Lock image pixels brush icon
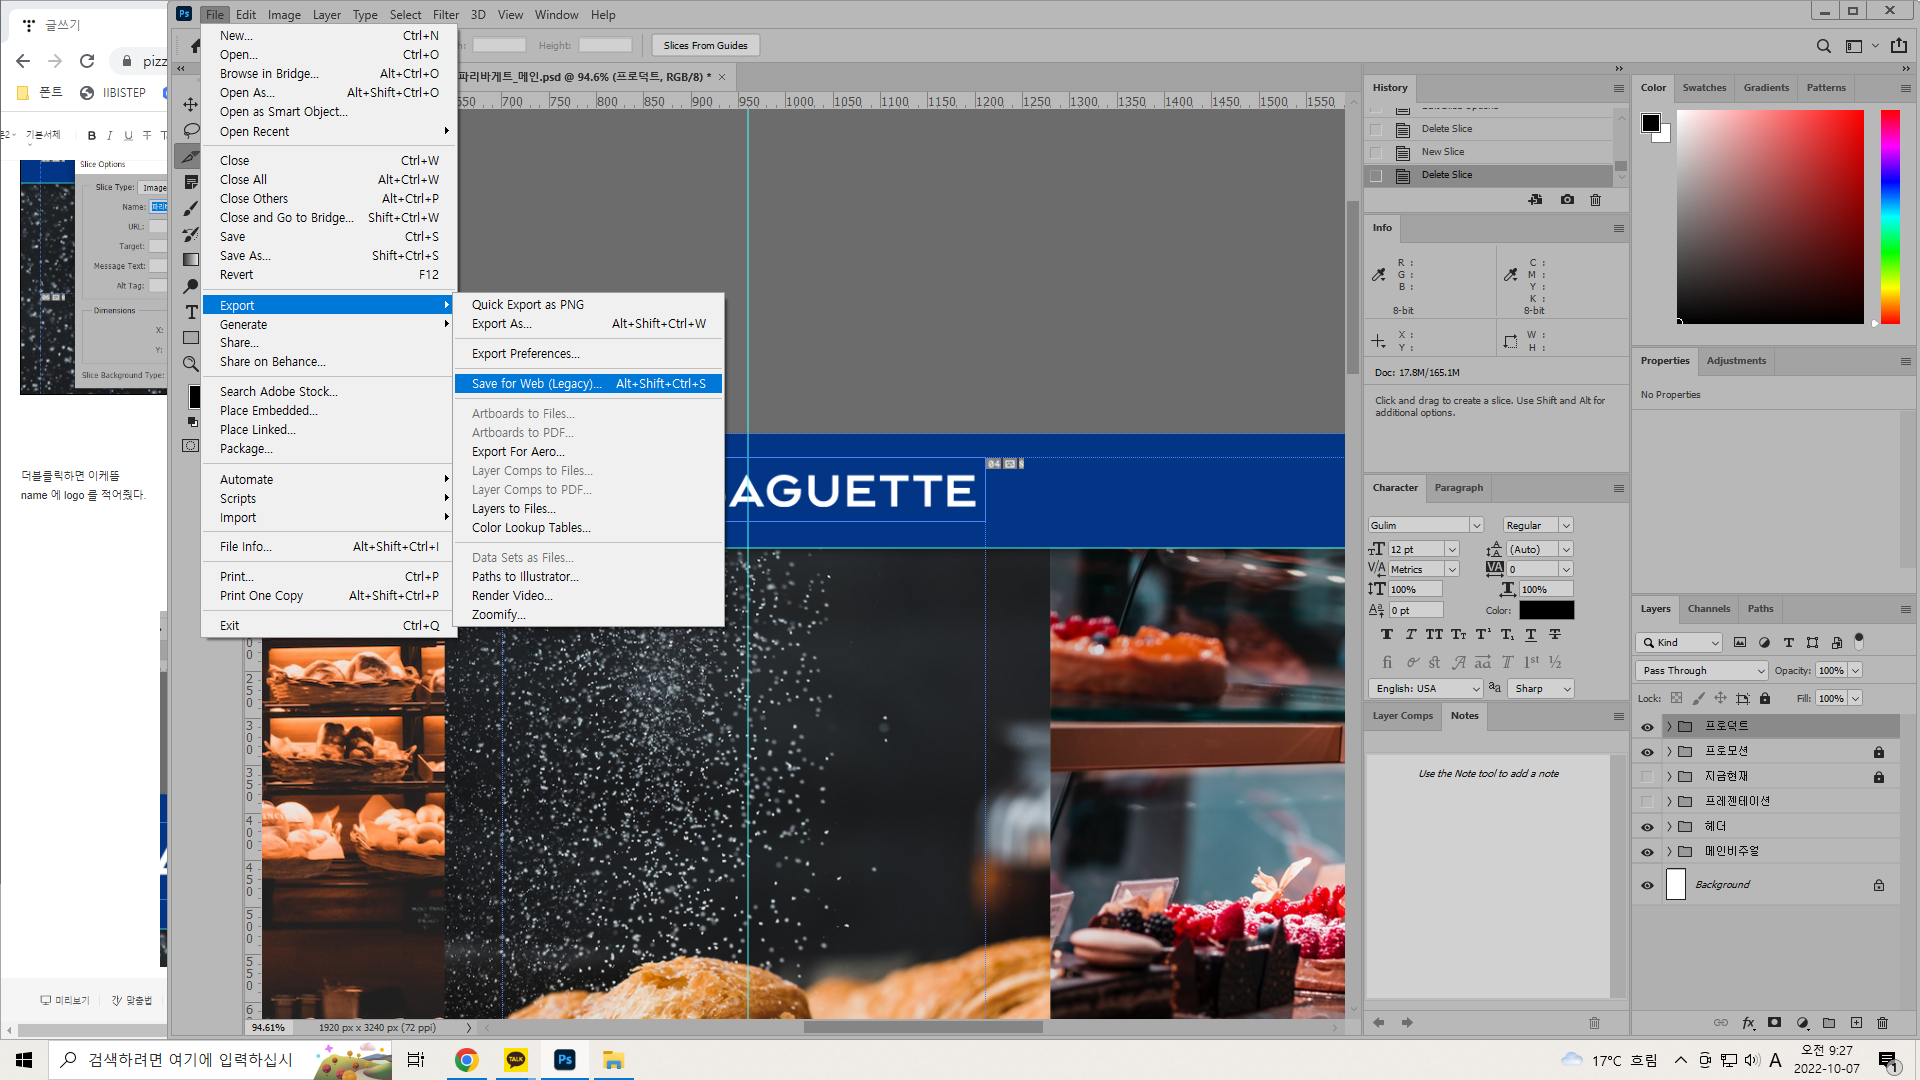Screen dimensions: 1920x1080 click(x=1698, y=698)
